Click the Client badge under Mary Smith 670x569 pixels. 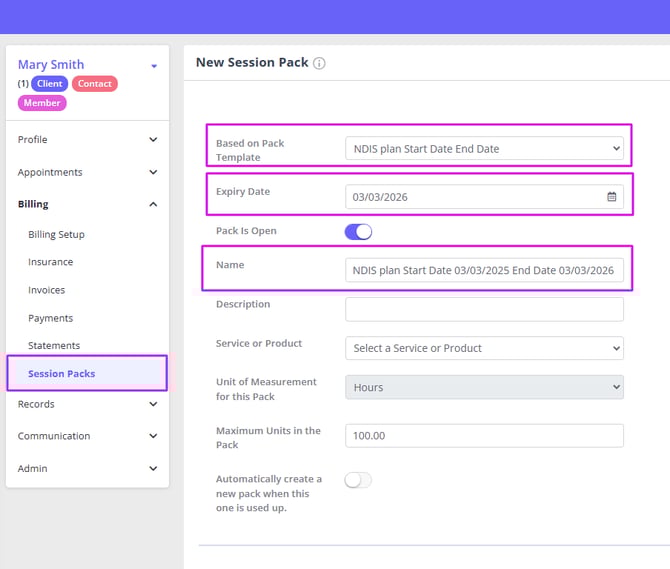click(49, 84)
